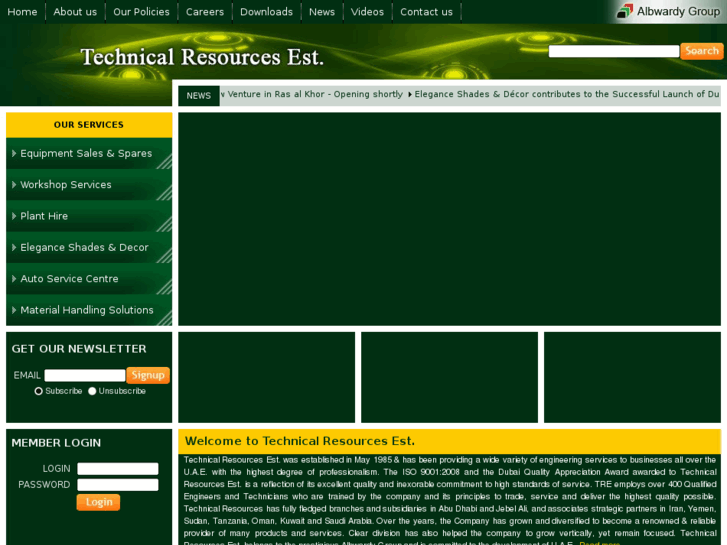Expand the arrow beside Elegance Shades & Decor
This screenshot has height=545, width=727.
click(14, 247)
